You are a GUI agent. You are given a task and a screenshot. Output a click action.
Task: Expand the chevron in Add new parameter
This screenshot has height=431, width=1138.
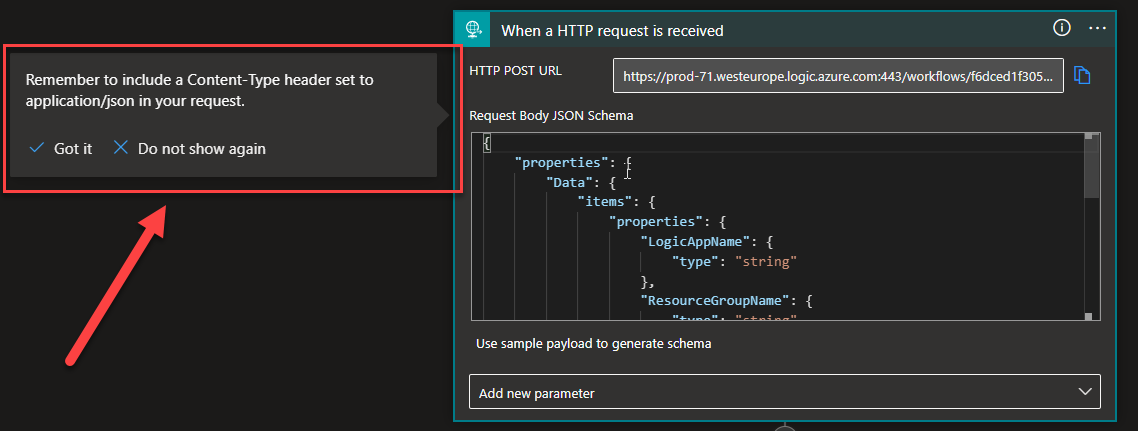pos(1084,393)
